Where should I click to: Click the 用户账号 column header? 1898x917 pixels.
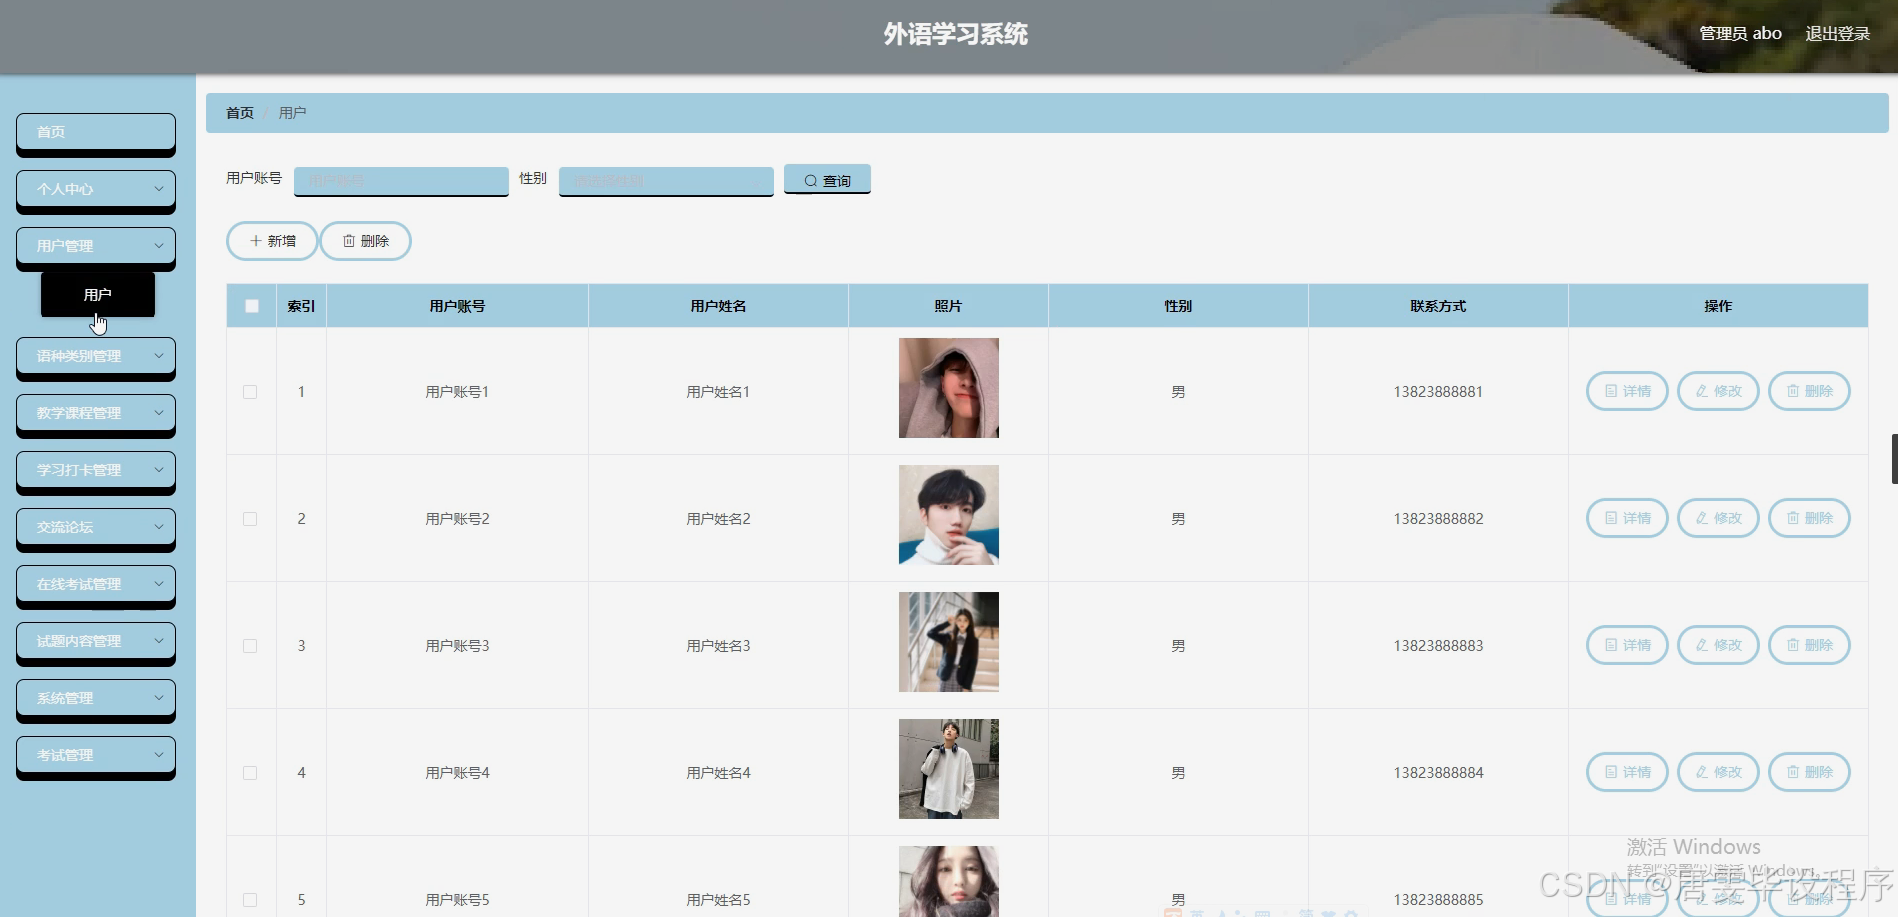pos(457,306)
